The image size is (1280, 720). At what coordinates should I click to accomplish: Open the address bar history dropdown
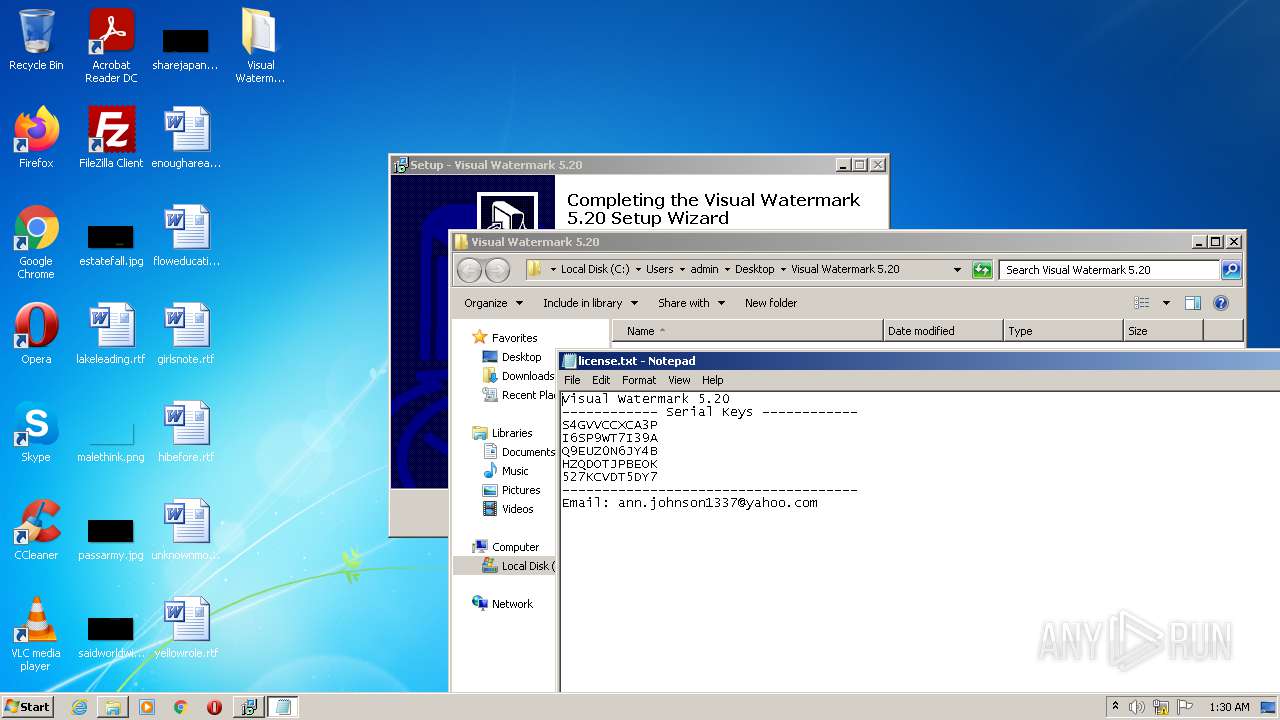pyautogui.click(x=957, y=270)
